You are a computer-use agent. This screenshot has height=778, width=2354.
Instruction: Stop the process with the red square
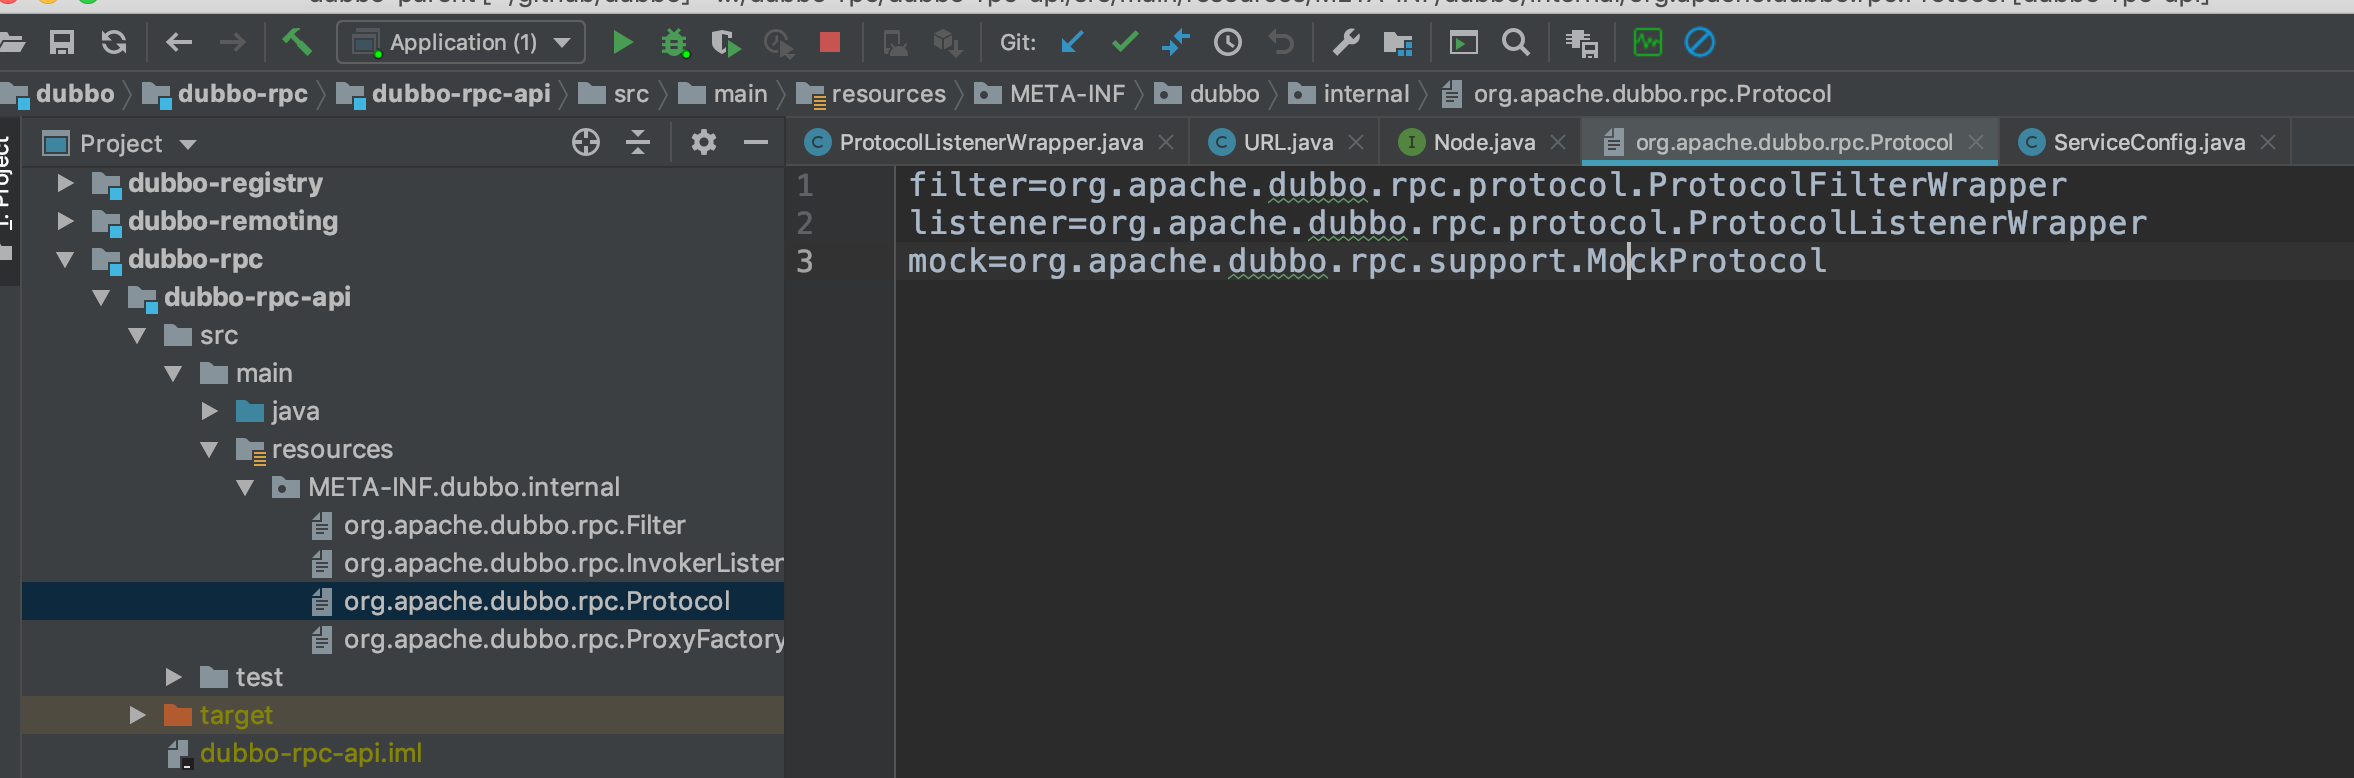[x=829, y=42]
